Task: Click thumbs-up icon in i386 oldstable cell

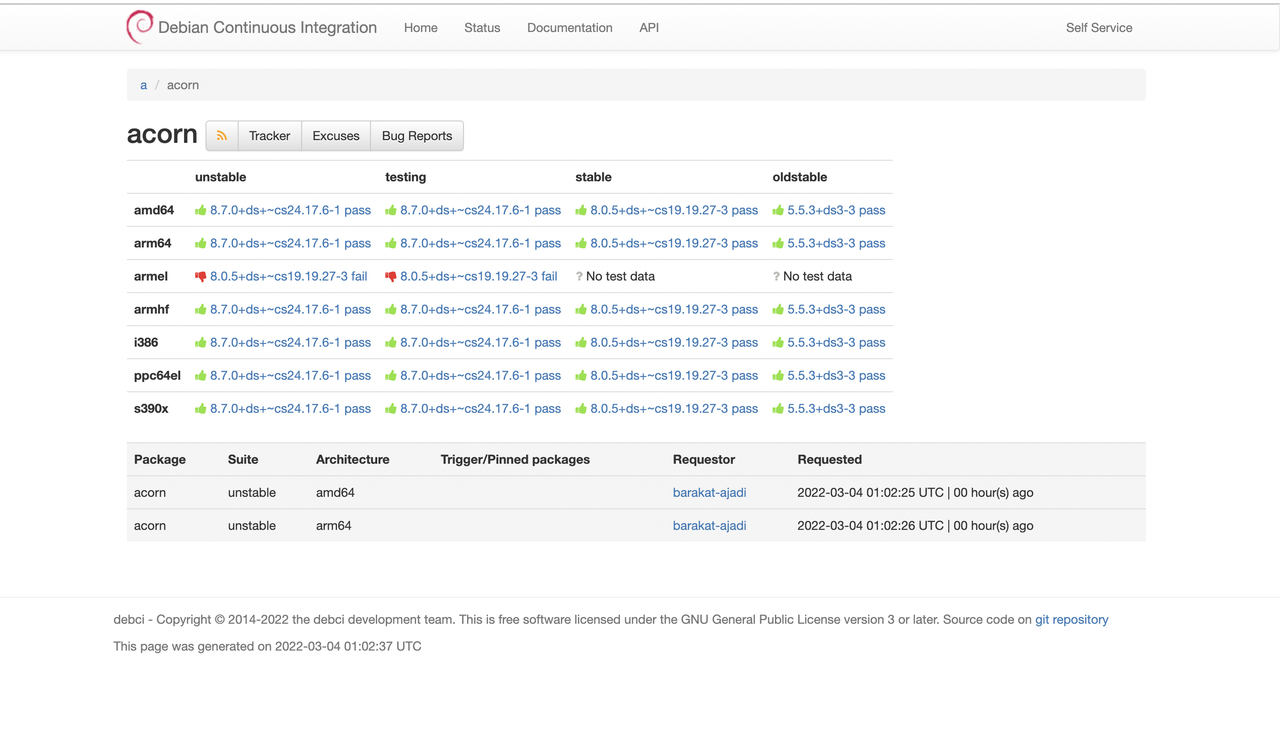Action: pos(778,342)
